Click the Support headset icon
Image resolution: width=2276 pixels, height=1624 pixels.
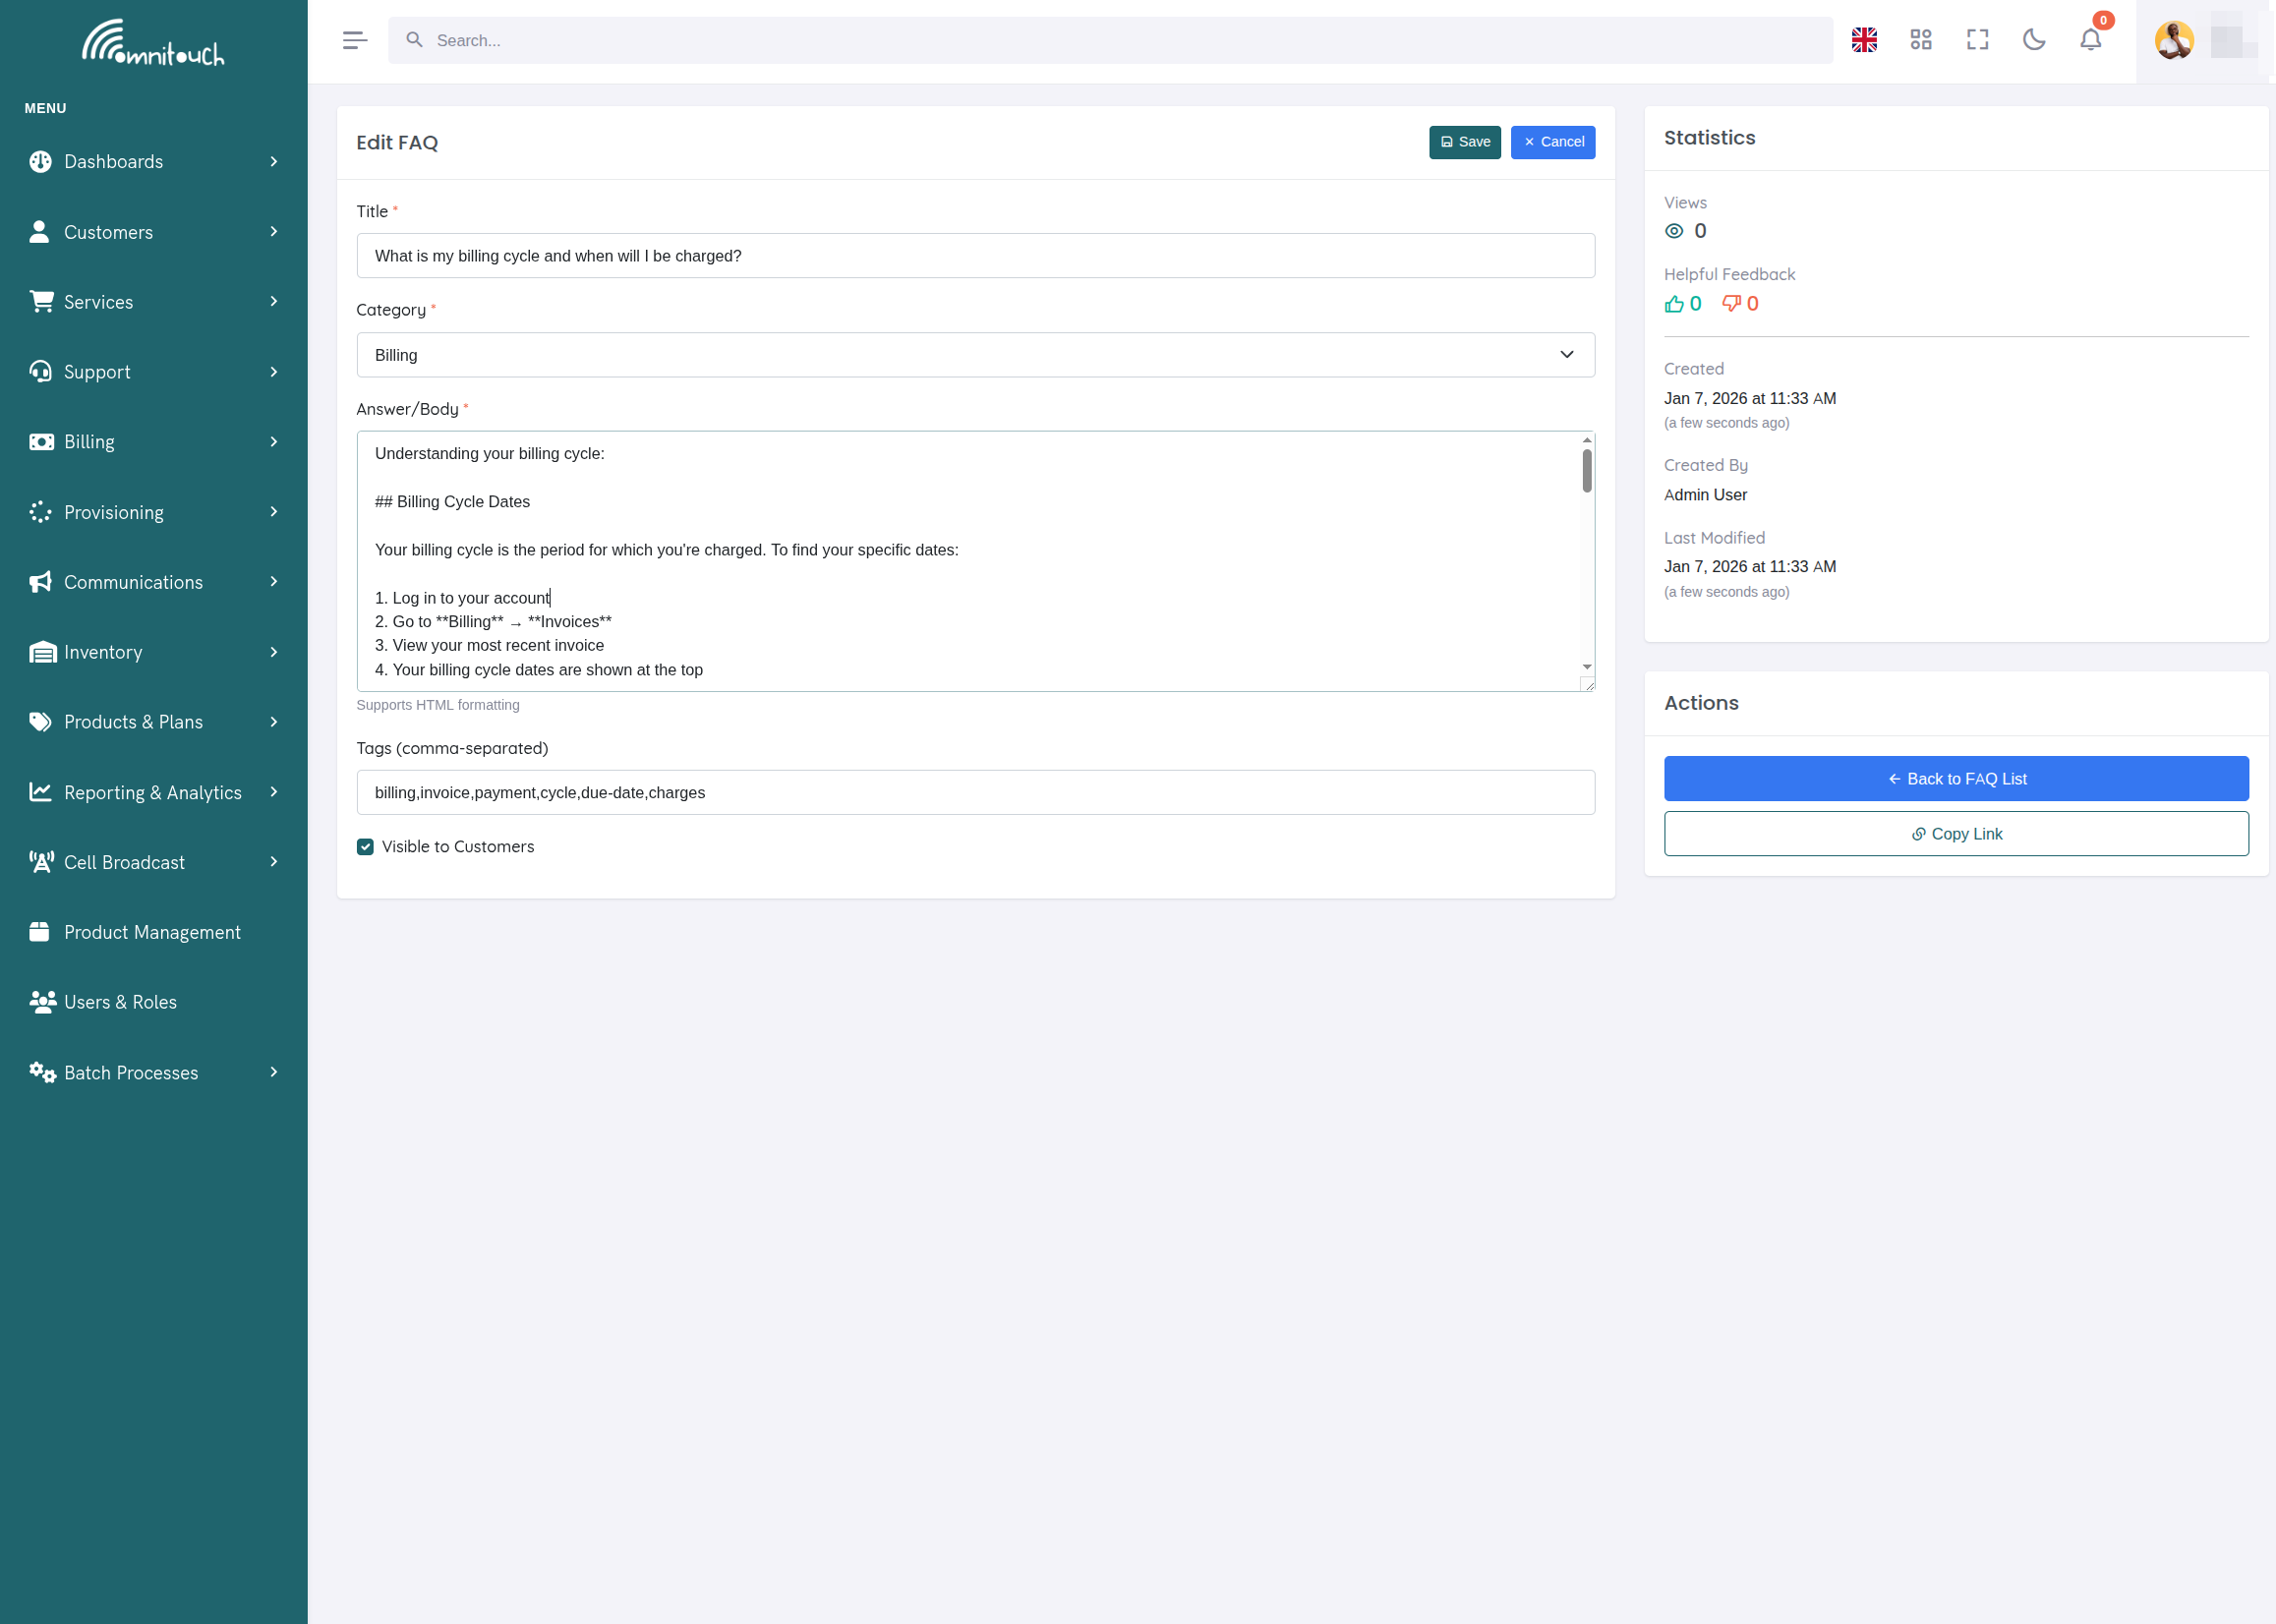click(x=40, y=371)
